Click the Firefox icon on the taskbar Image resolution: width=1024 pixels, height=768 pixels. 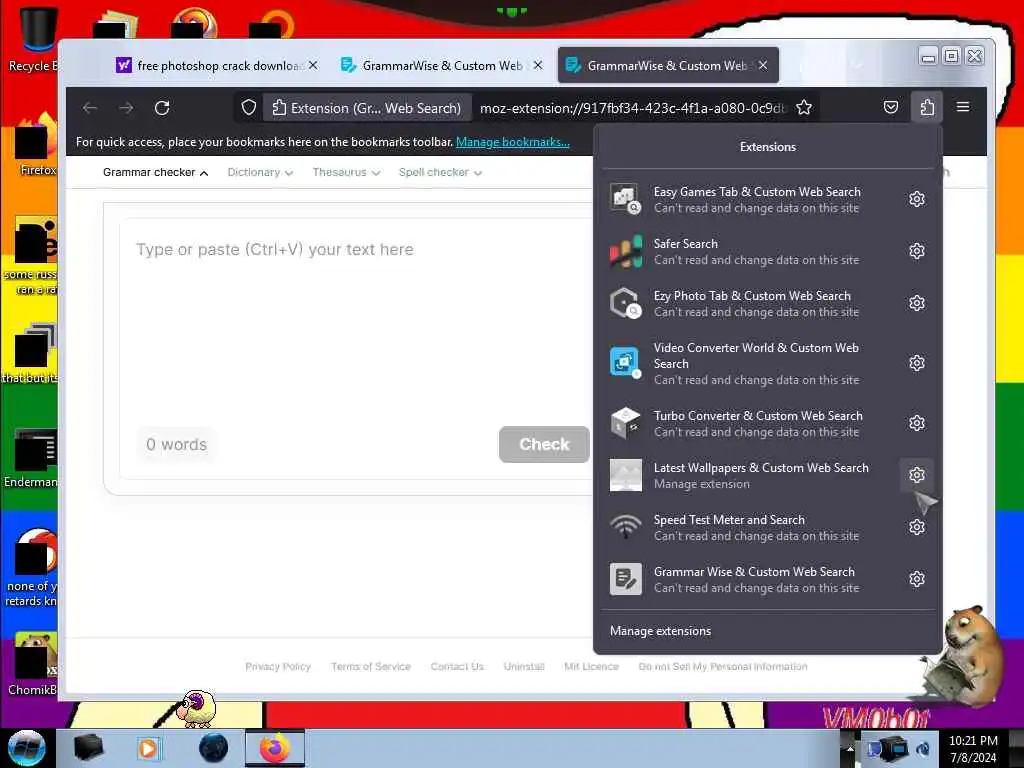(x=275, y=748)
